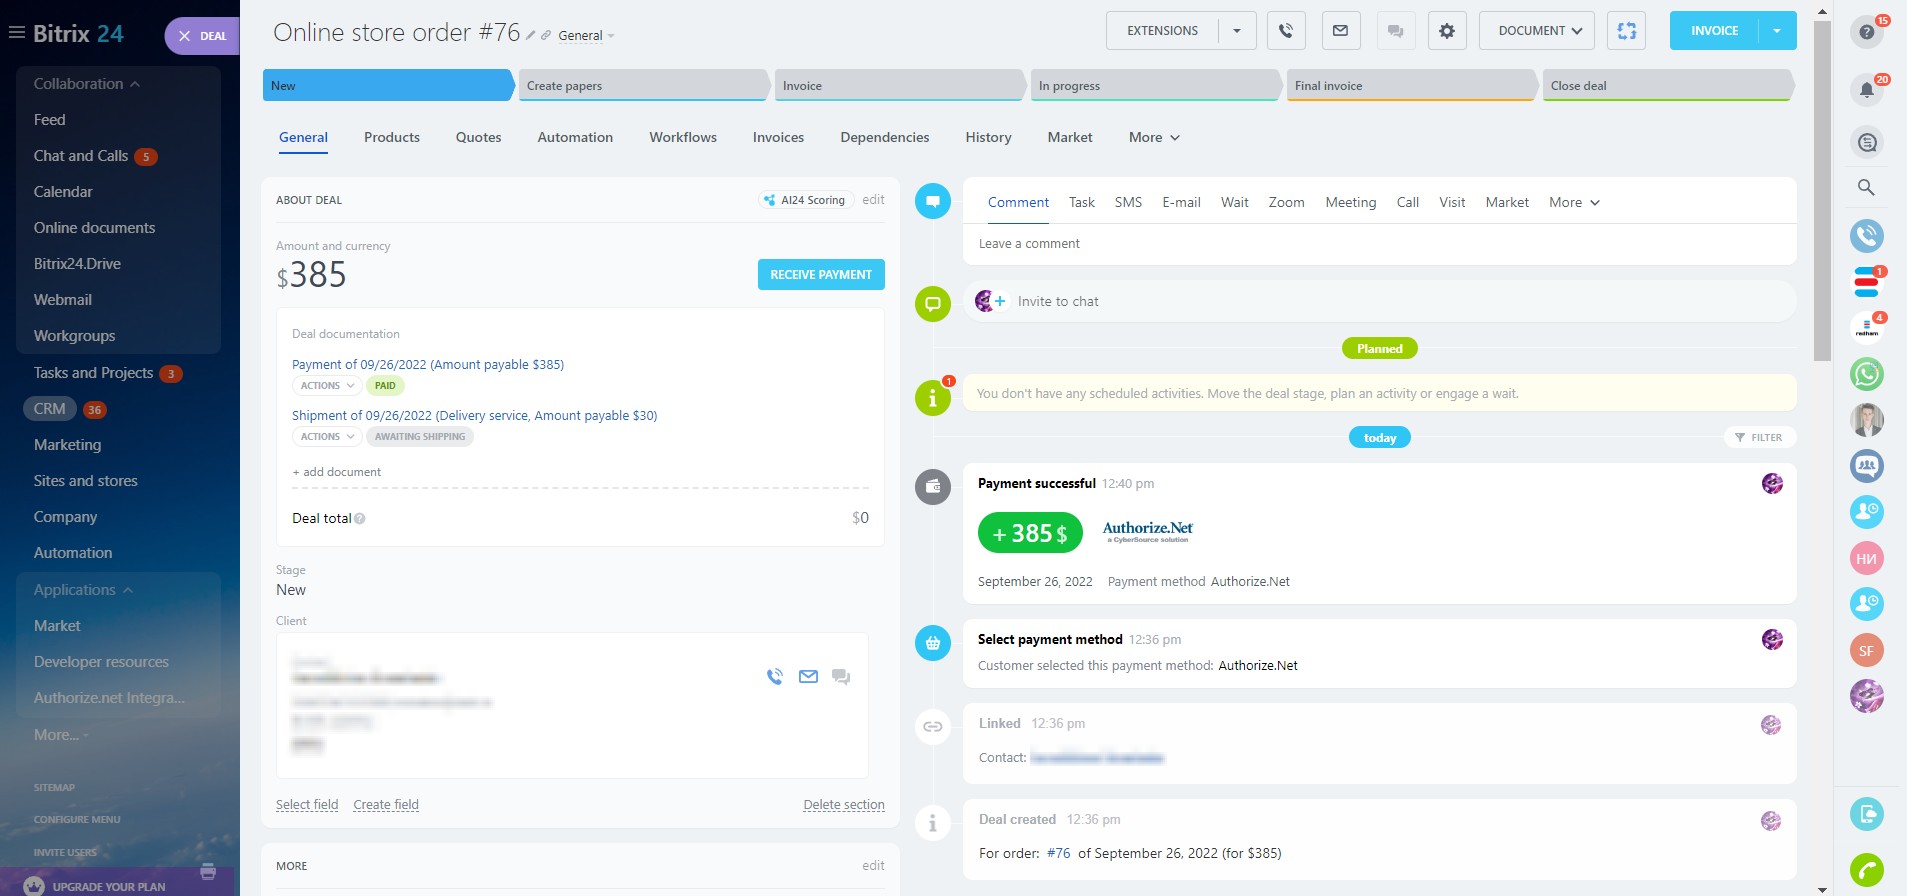Image resolution: width=1907 pixels, height=896 pixels.
Task: Click the phone call icon in top toolbar
Action: [1286, 31]
